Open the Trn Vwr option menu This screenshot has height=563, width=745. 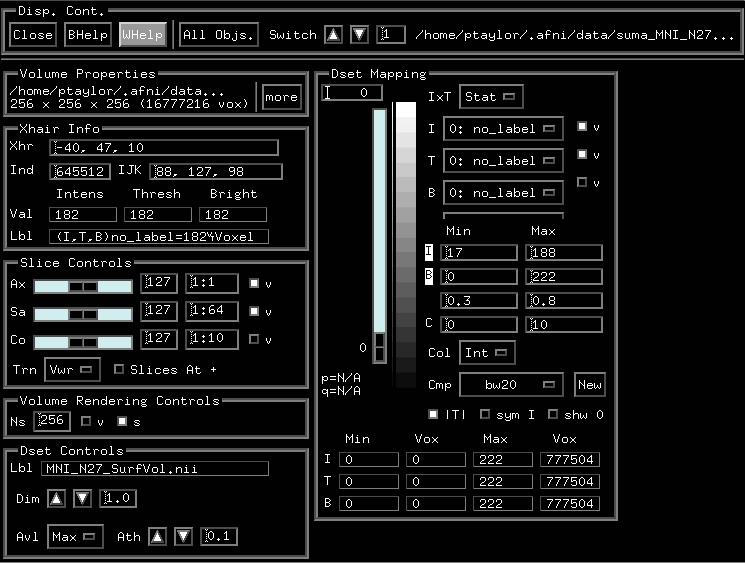72,369
